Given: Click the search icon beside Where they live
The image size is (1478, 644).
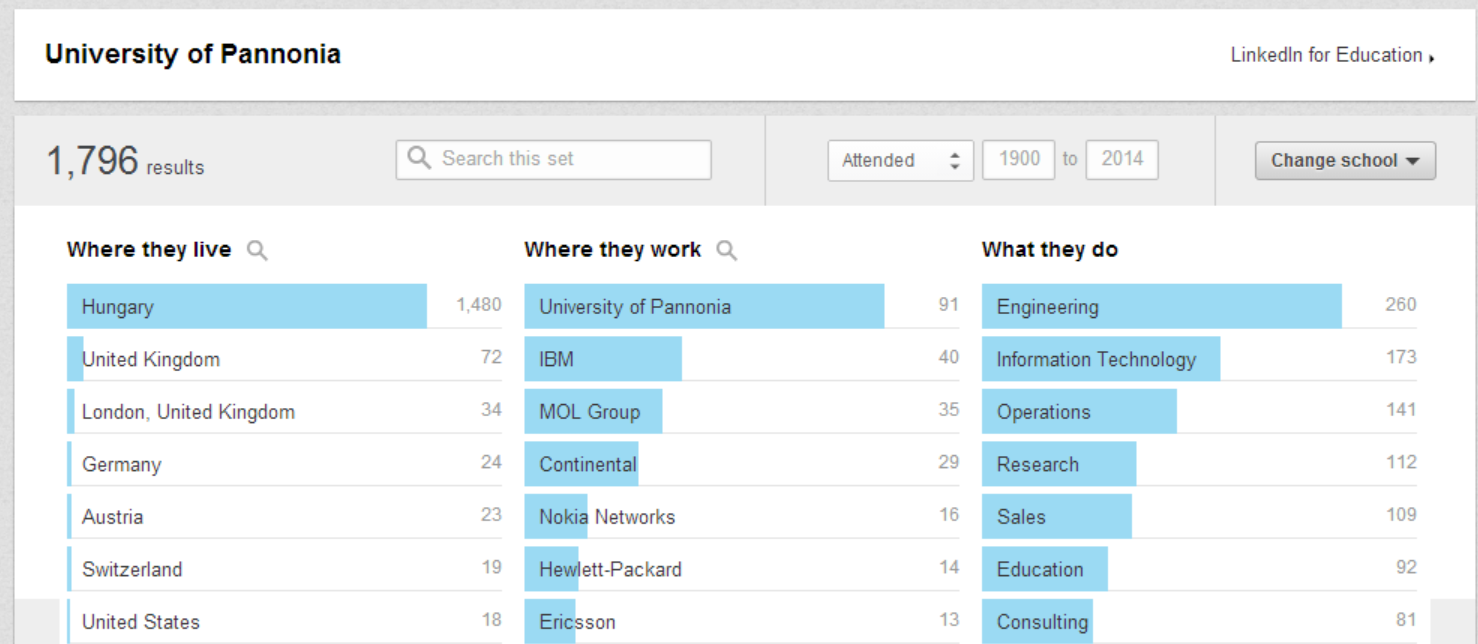Looking at the screenshot, I should (257, 251).
